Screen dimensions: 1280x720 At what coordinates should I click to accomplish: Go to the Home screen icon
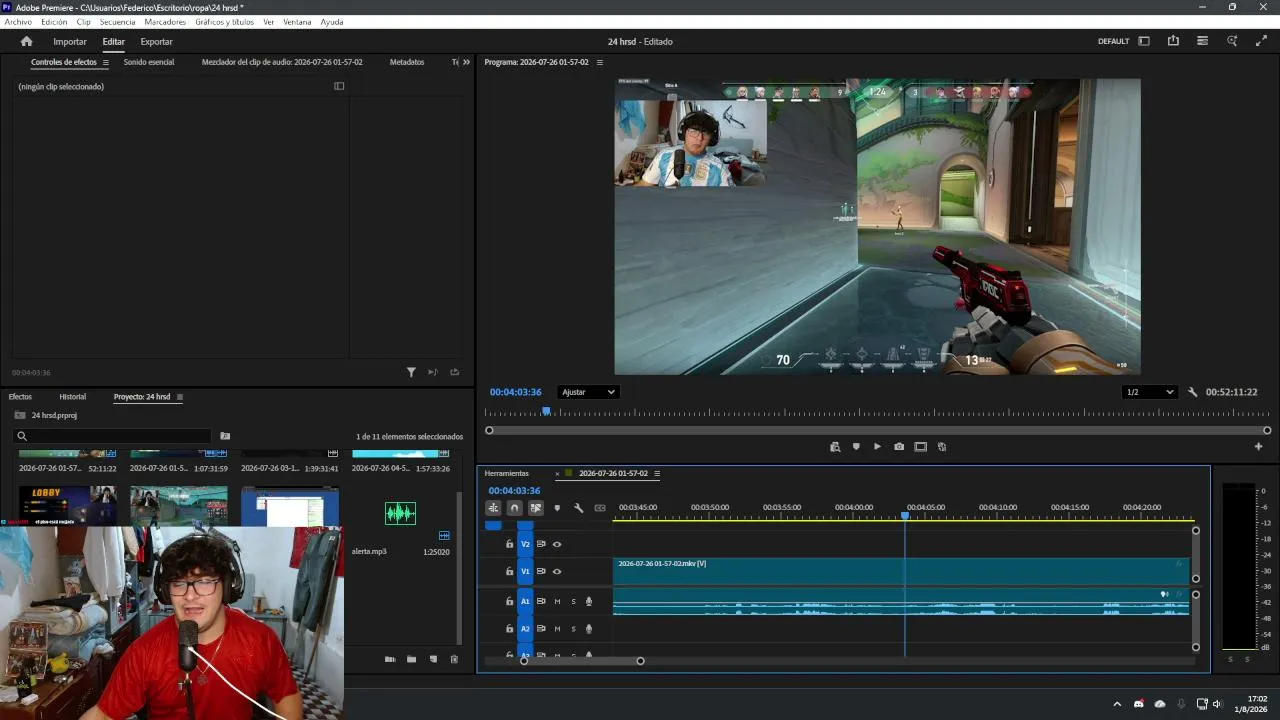pos(27,42)
